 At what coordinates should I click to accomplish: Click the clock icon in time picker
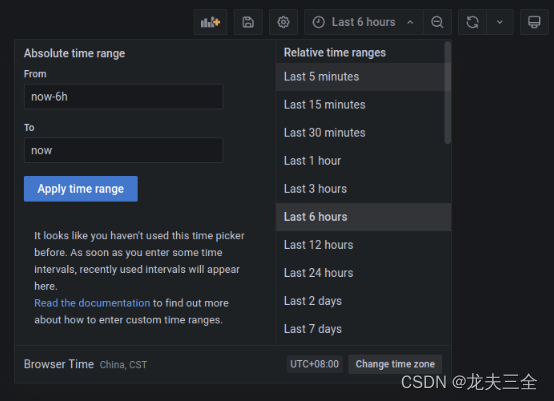coord(319,22)
